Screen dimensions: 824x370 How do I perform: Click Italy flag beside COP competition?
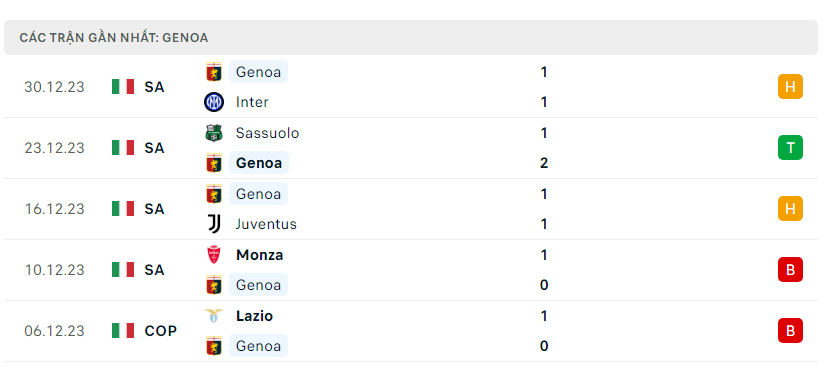123,331
